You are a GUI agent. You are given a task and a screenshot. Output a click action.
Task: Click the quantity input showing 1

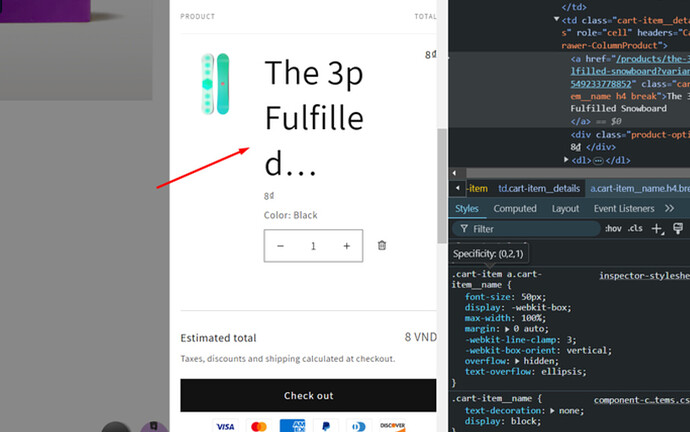point(313,246)
